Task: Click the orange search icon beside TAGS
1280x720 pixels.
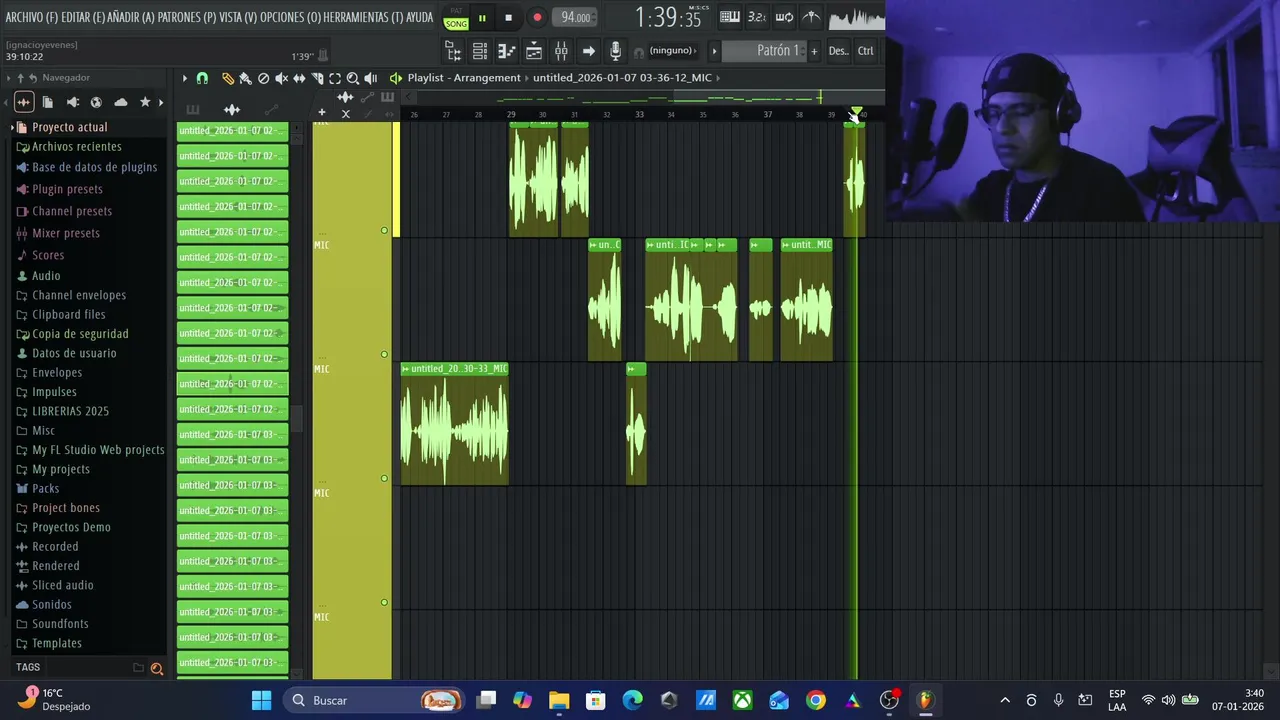Action: click(157, 668)
